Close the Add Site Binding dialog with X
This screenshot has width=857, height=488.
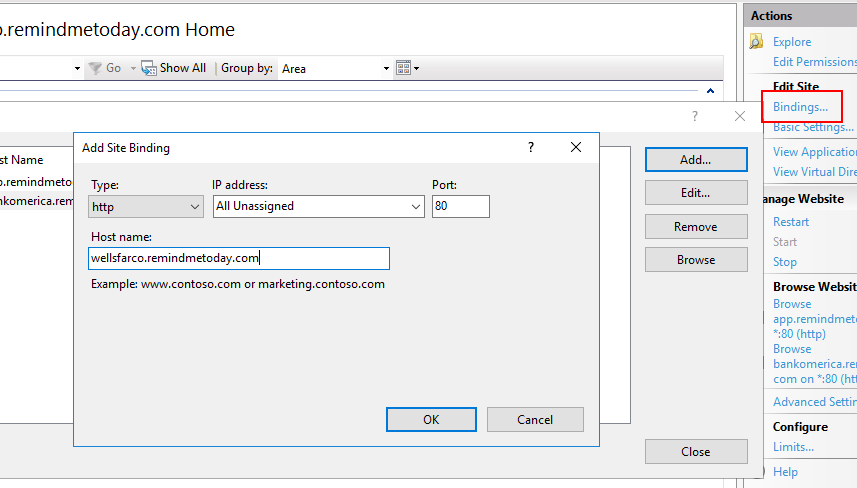(x=576, y=147)
